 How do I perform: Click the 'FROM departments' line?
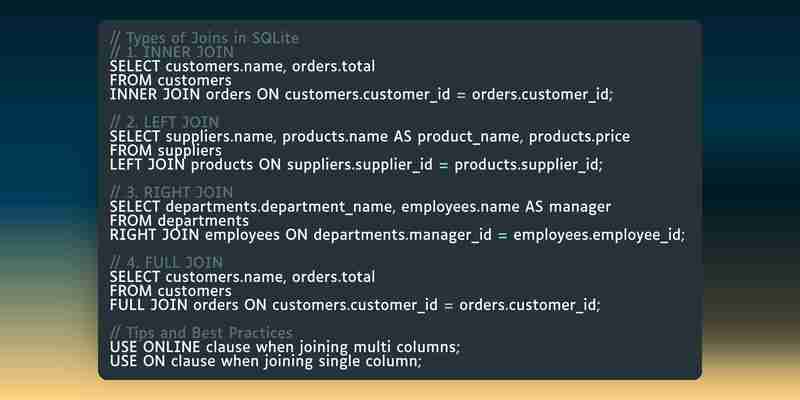179,221
